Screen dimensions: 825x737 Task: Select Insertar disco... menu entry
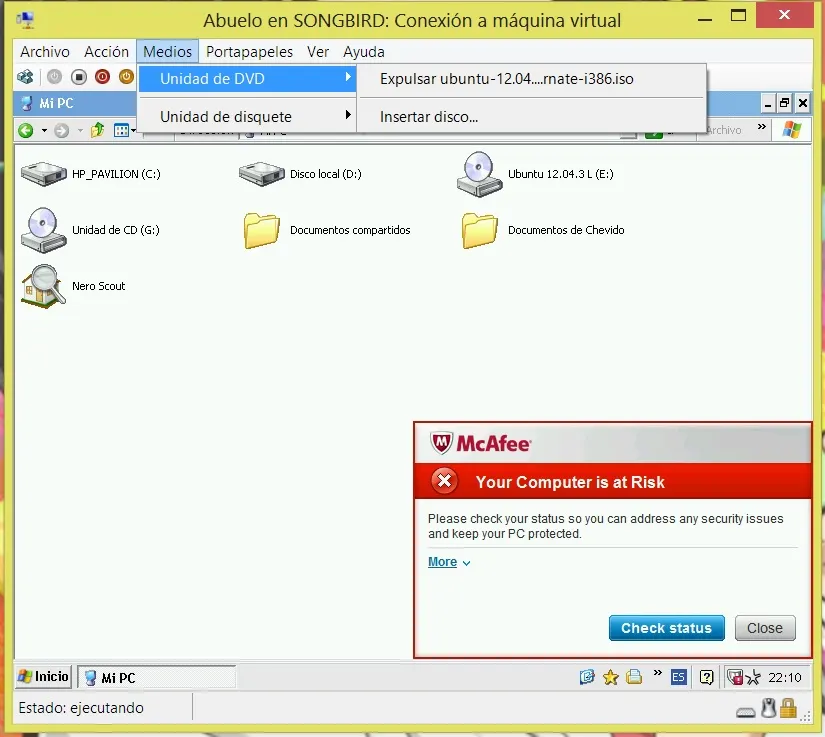[x=429, y=117]
